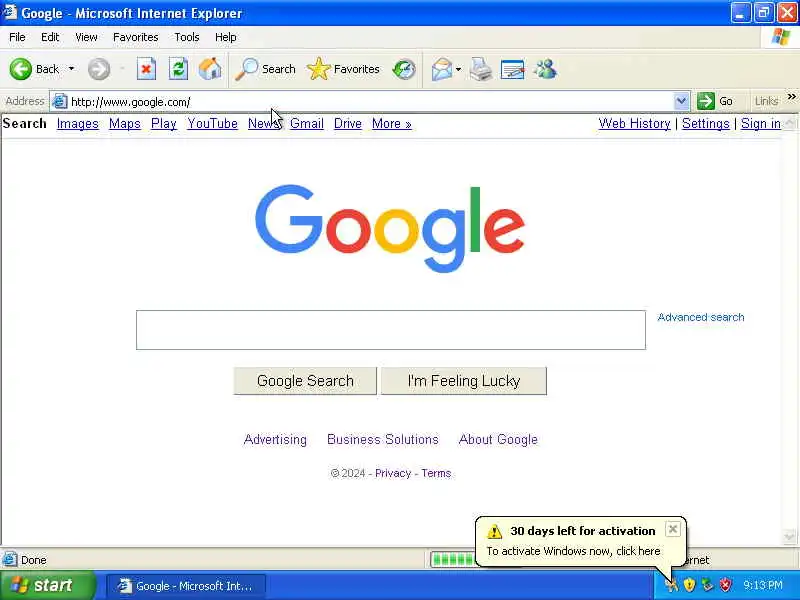This screenshot has height=600, width=800.
Task: Print the page with the printer icon
Action: tap(481, 69)
